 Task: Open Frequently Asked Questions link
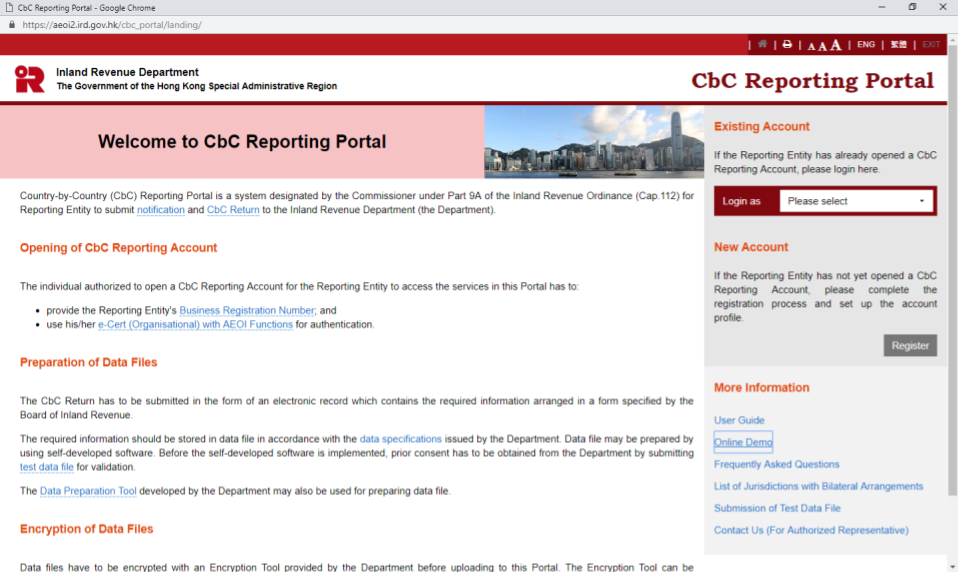[777, 464]
